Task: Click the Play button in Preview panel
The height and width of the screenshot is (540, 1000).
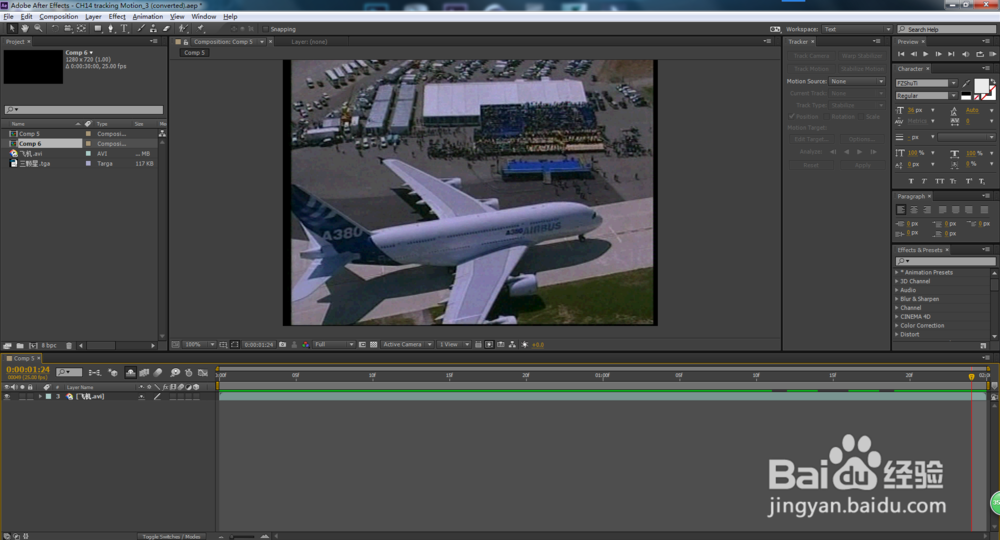Action: (925, 54)
